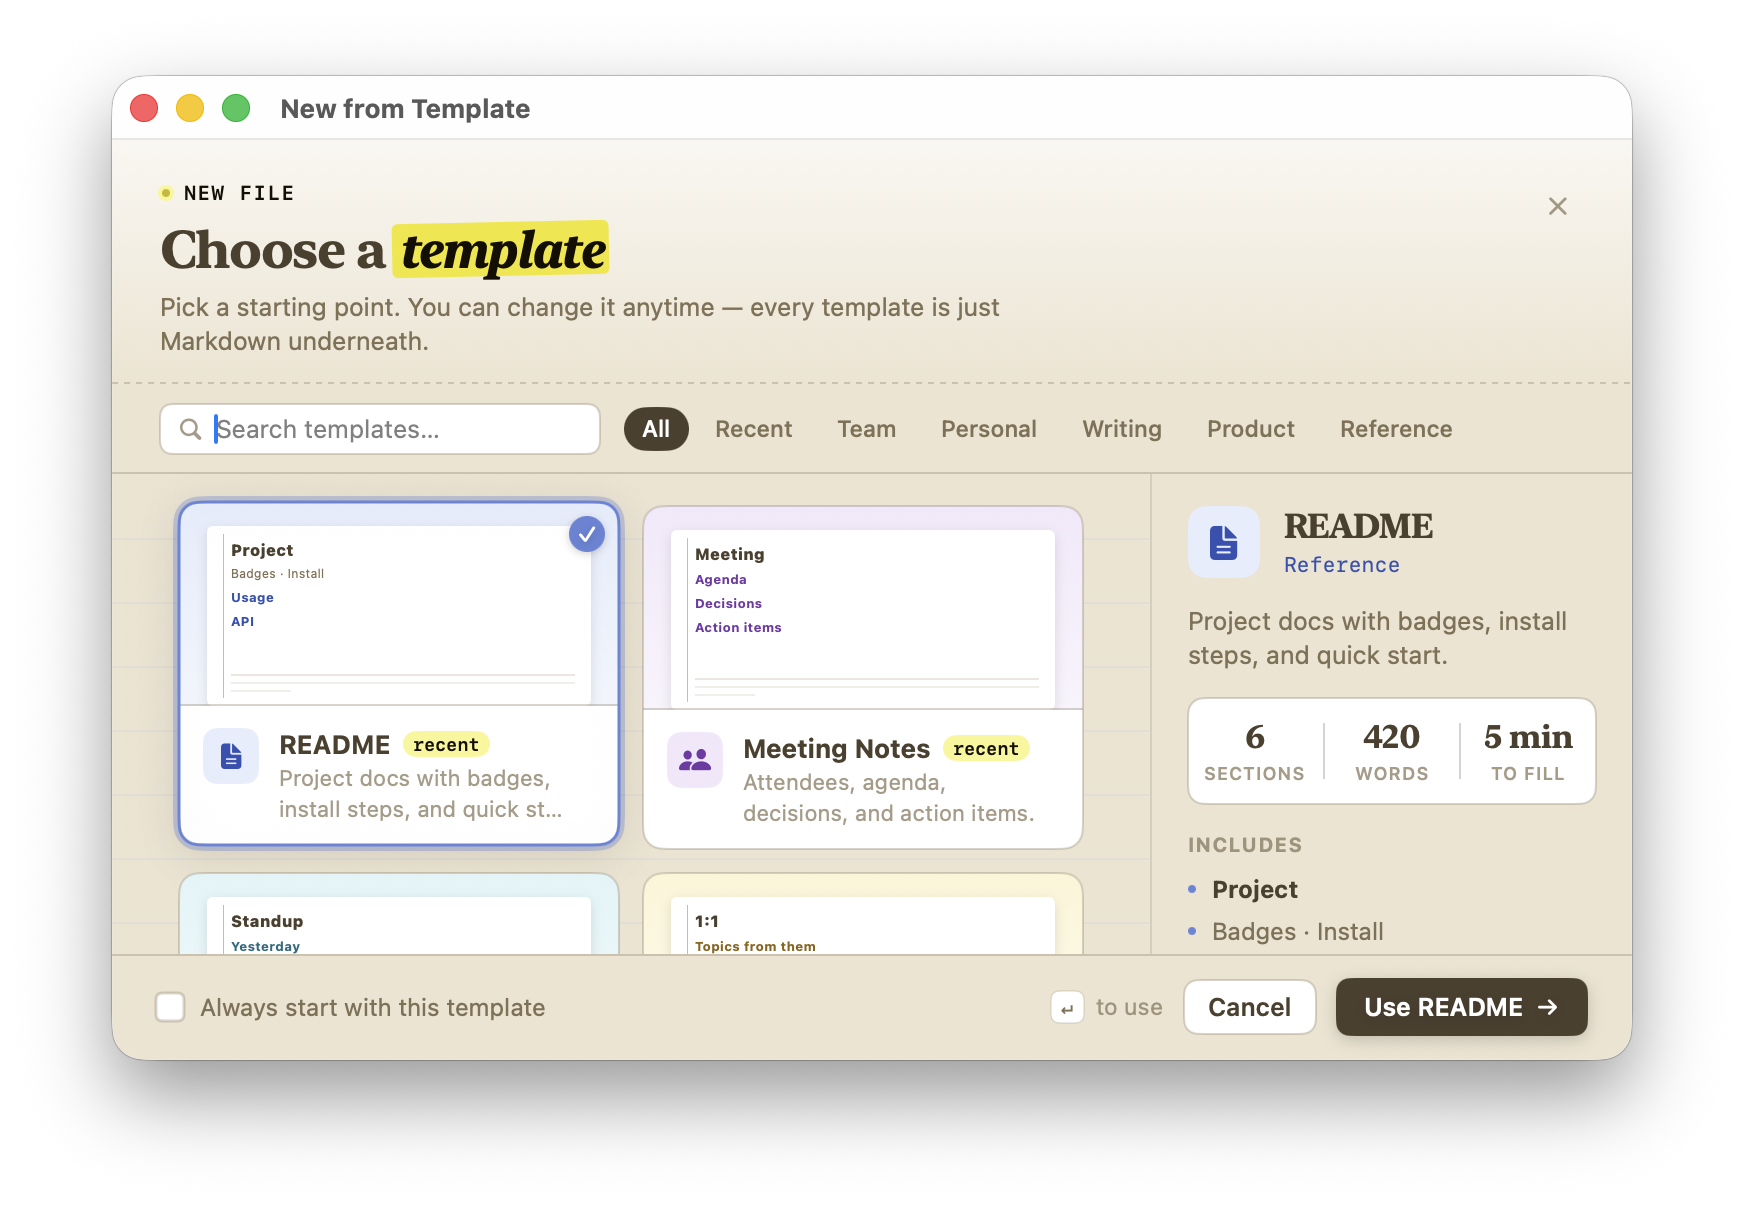1744x1208 pixels.
Task: Click the X icon to dismiss the dialog
Action: pos(1557,206)
